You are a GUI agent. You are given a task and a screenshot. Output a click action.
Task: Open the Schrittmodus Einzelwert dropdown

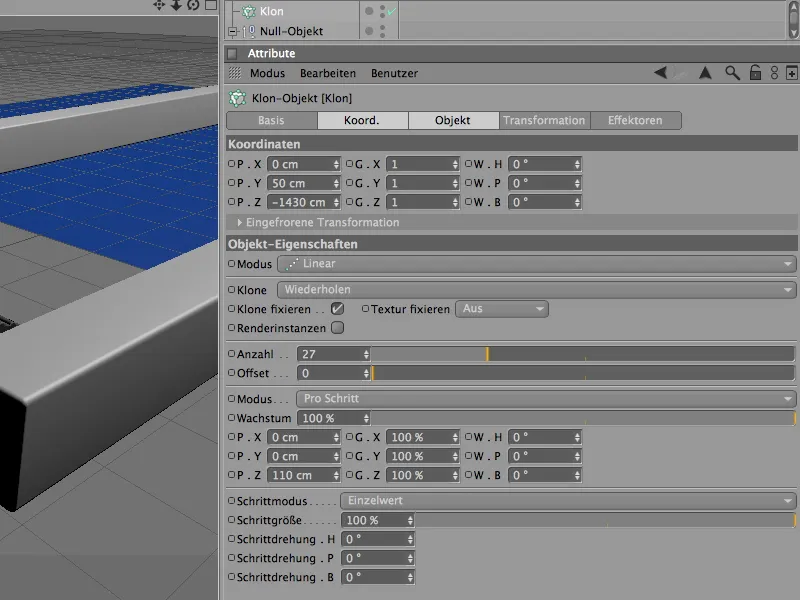point(566,501)
